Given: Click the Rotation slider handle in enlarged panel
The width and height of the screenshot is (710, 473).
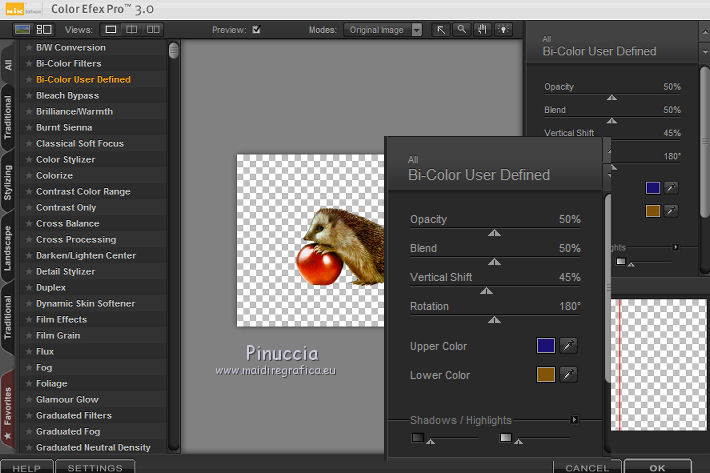Looking at the screenshot, I should coord(494,320).
